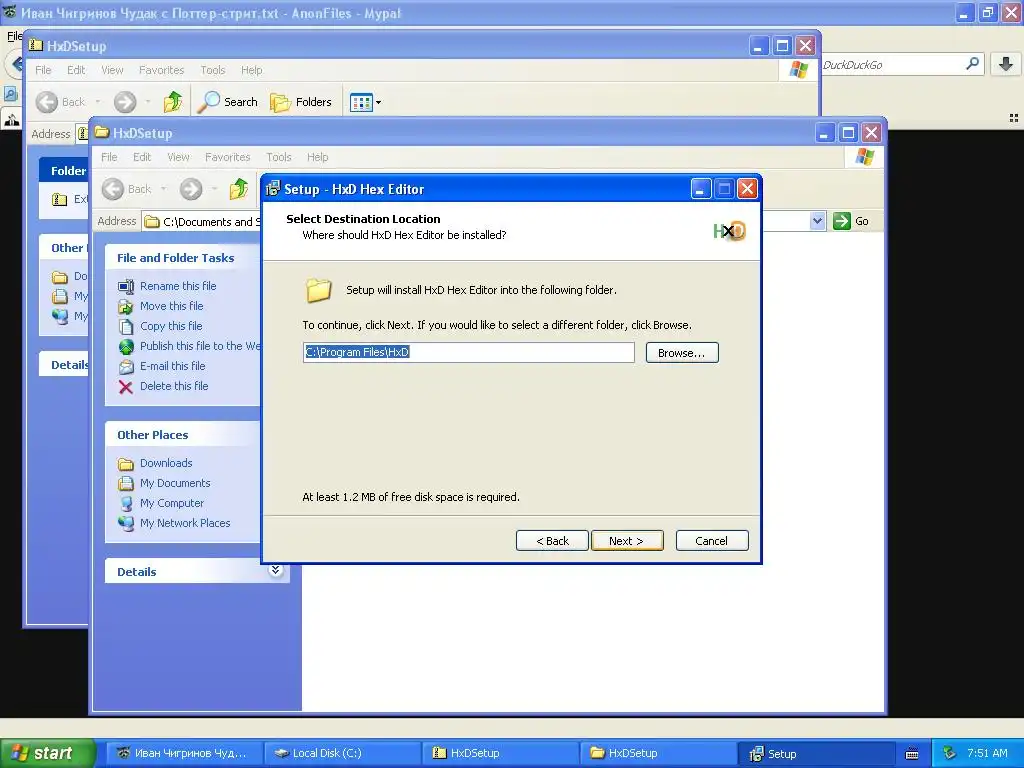Expand the Details panel chevron
This screenshot has width=1024, height=768.
[x=276, y=571]
